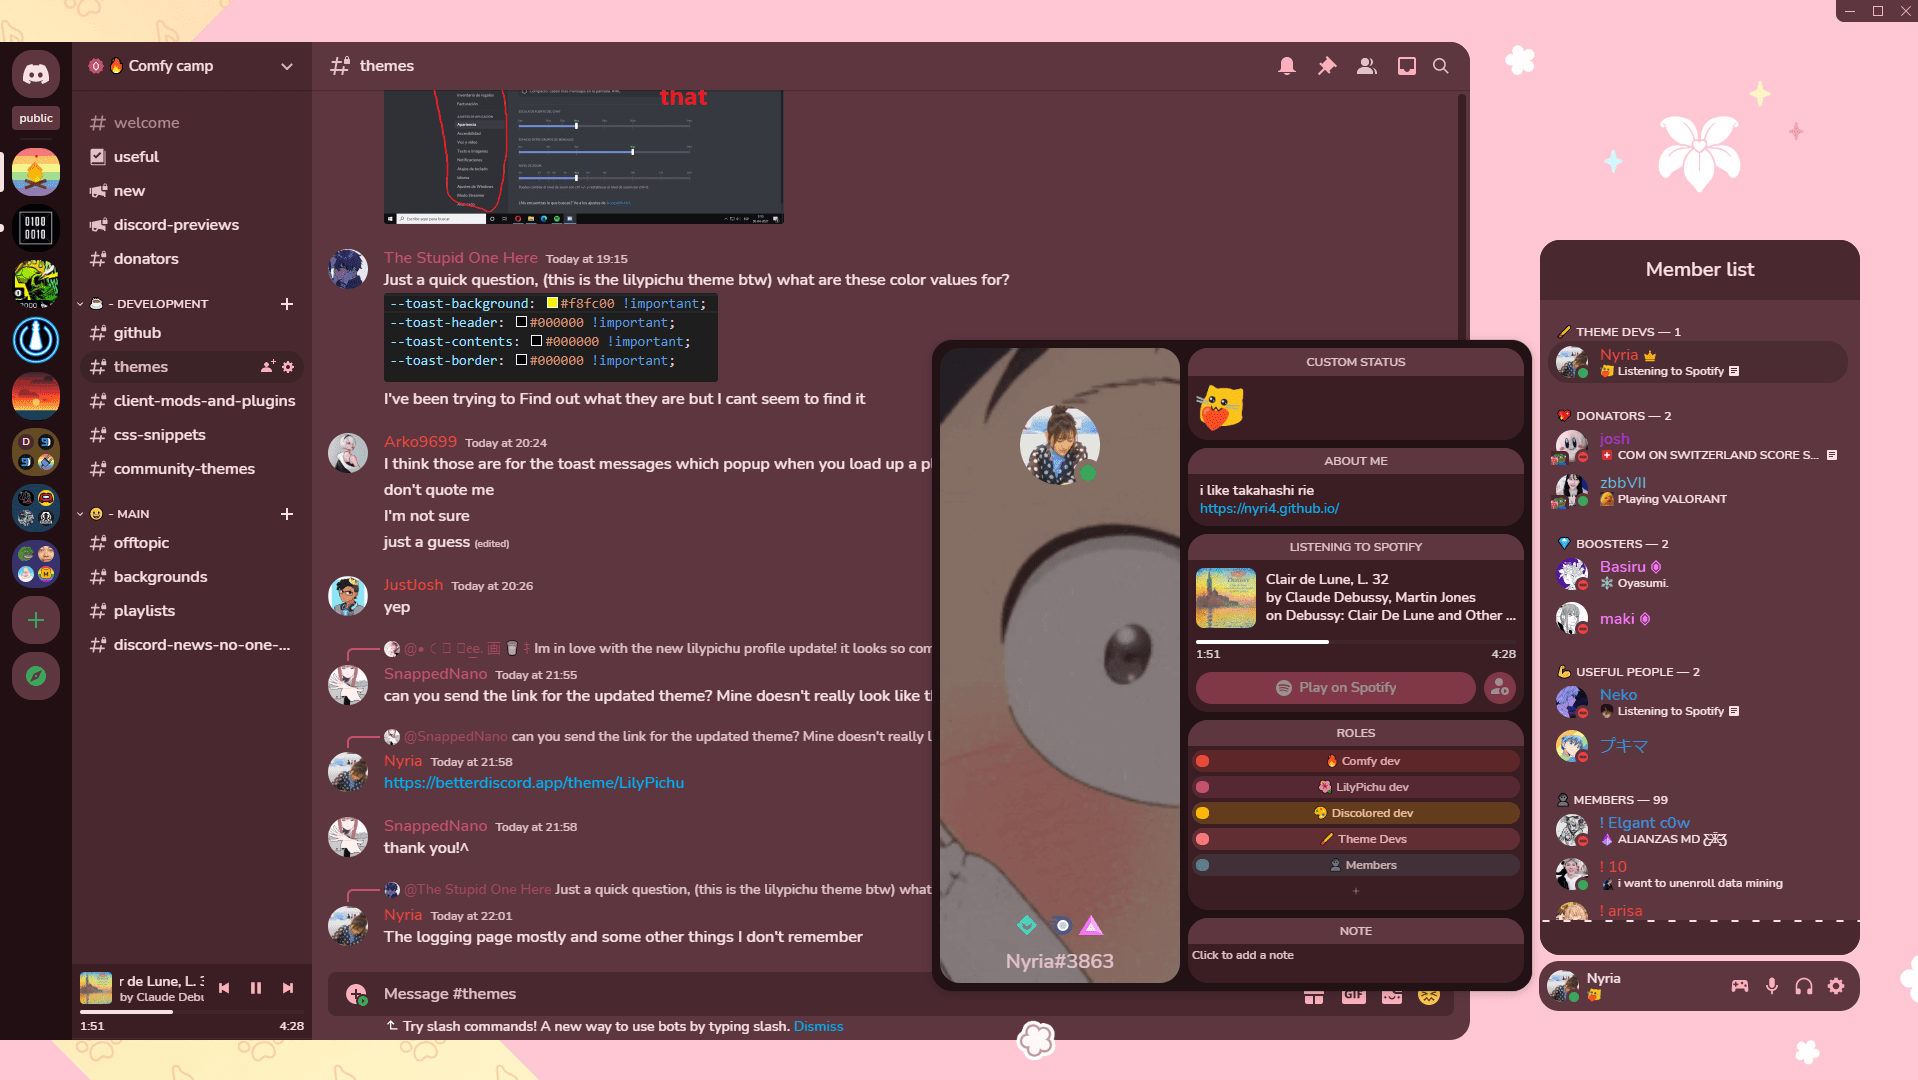This screenshot has height=1080, width=1918.
Task: Open the campfire rainbow server icon
Action: [x=36, y=172]
